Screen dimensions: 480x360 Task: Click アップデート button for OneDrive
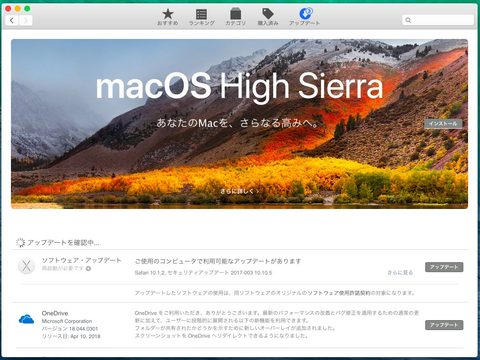[x=444, y=325]
